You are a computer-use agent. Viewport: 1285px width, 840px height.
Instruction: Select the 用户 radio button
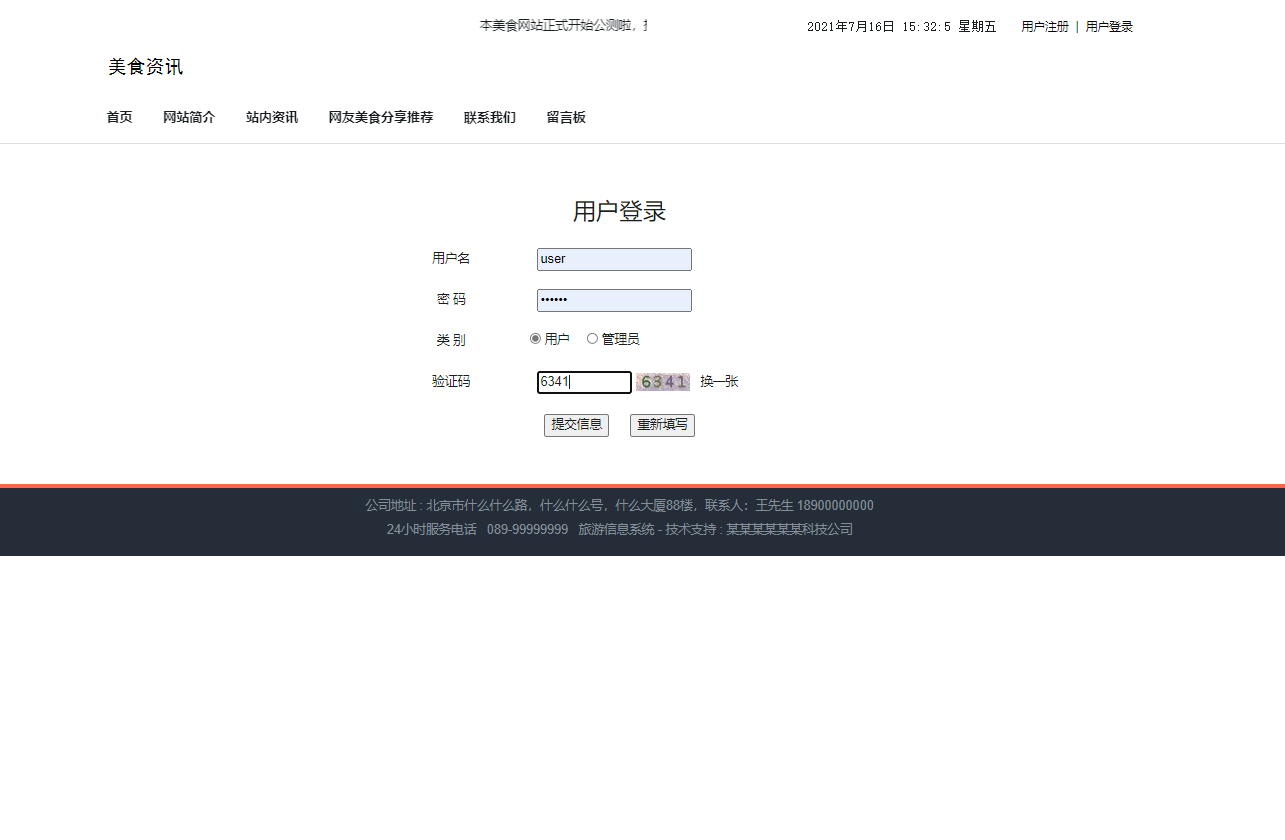click(536, 338)
